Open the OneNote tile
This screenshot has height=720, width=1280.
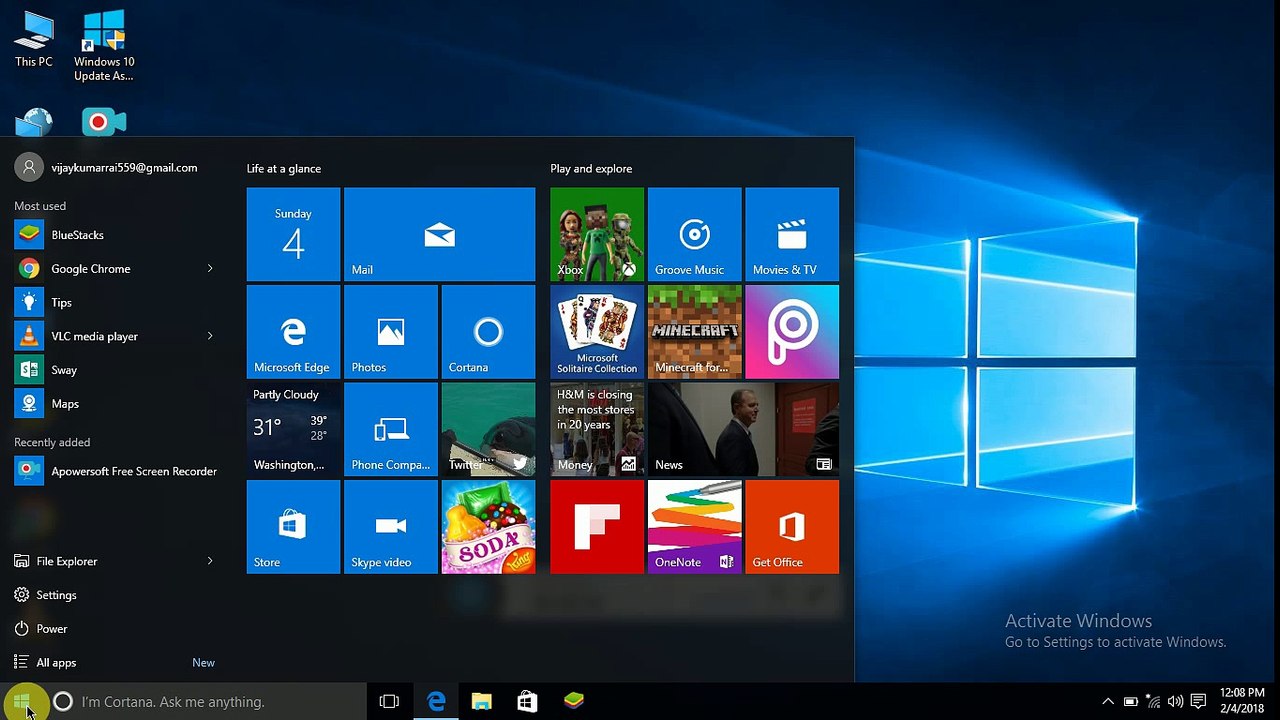coord(694,527)
